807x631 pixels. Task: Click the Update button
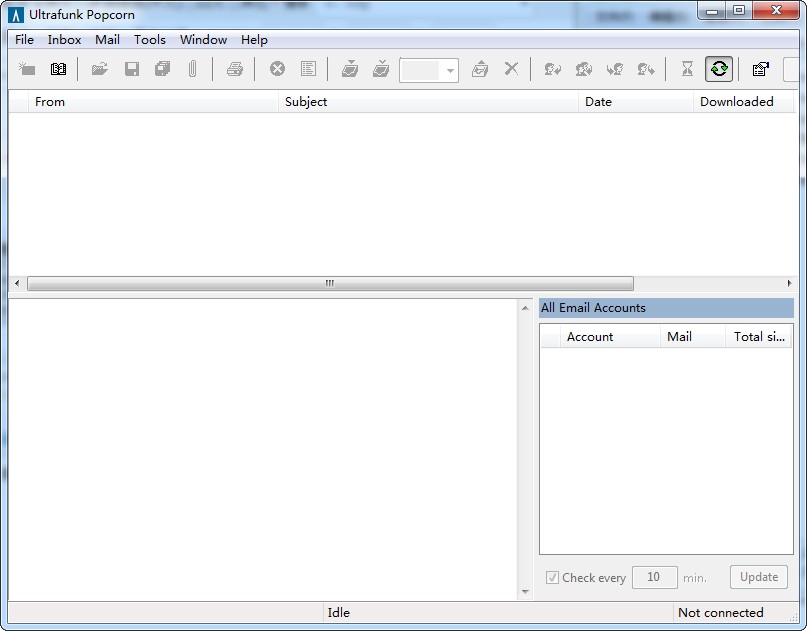click(x=759, y=577)
